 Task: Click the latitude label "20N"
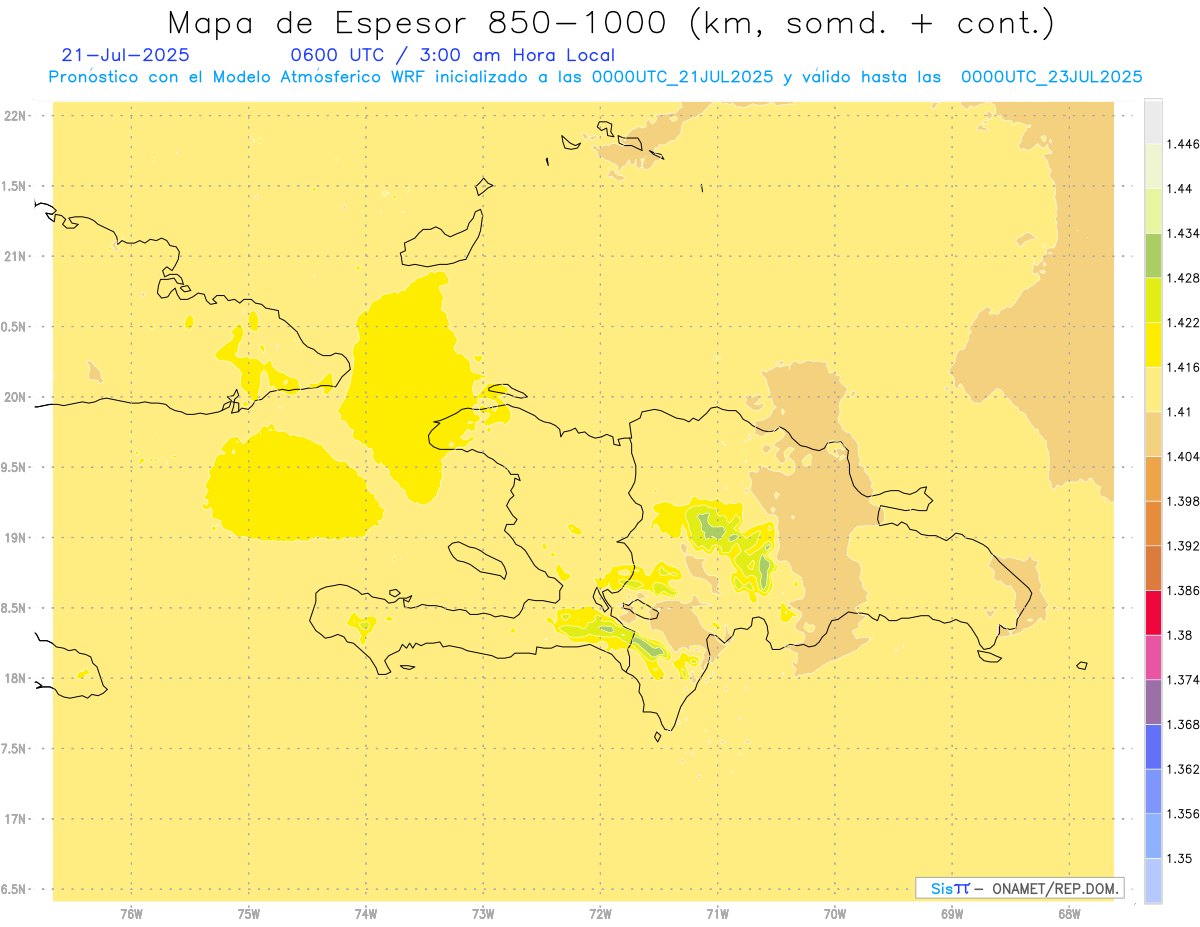(14, 397)
